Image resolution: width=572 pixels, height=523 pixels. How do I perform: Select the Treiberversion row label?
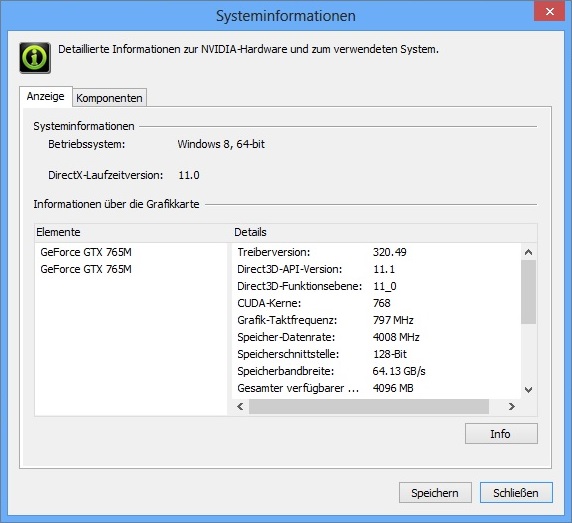[274, 252]
